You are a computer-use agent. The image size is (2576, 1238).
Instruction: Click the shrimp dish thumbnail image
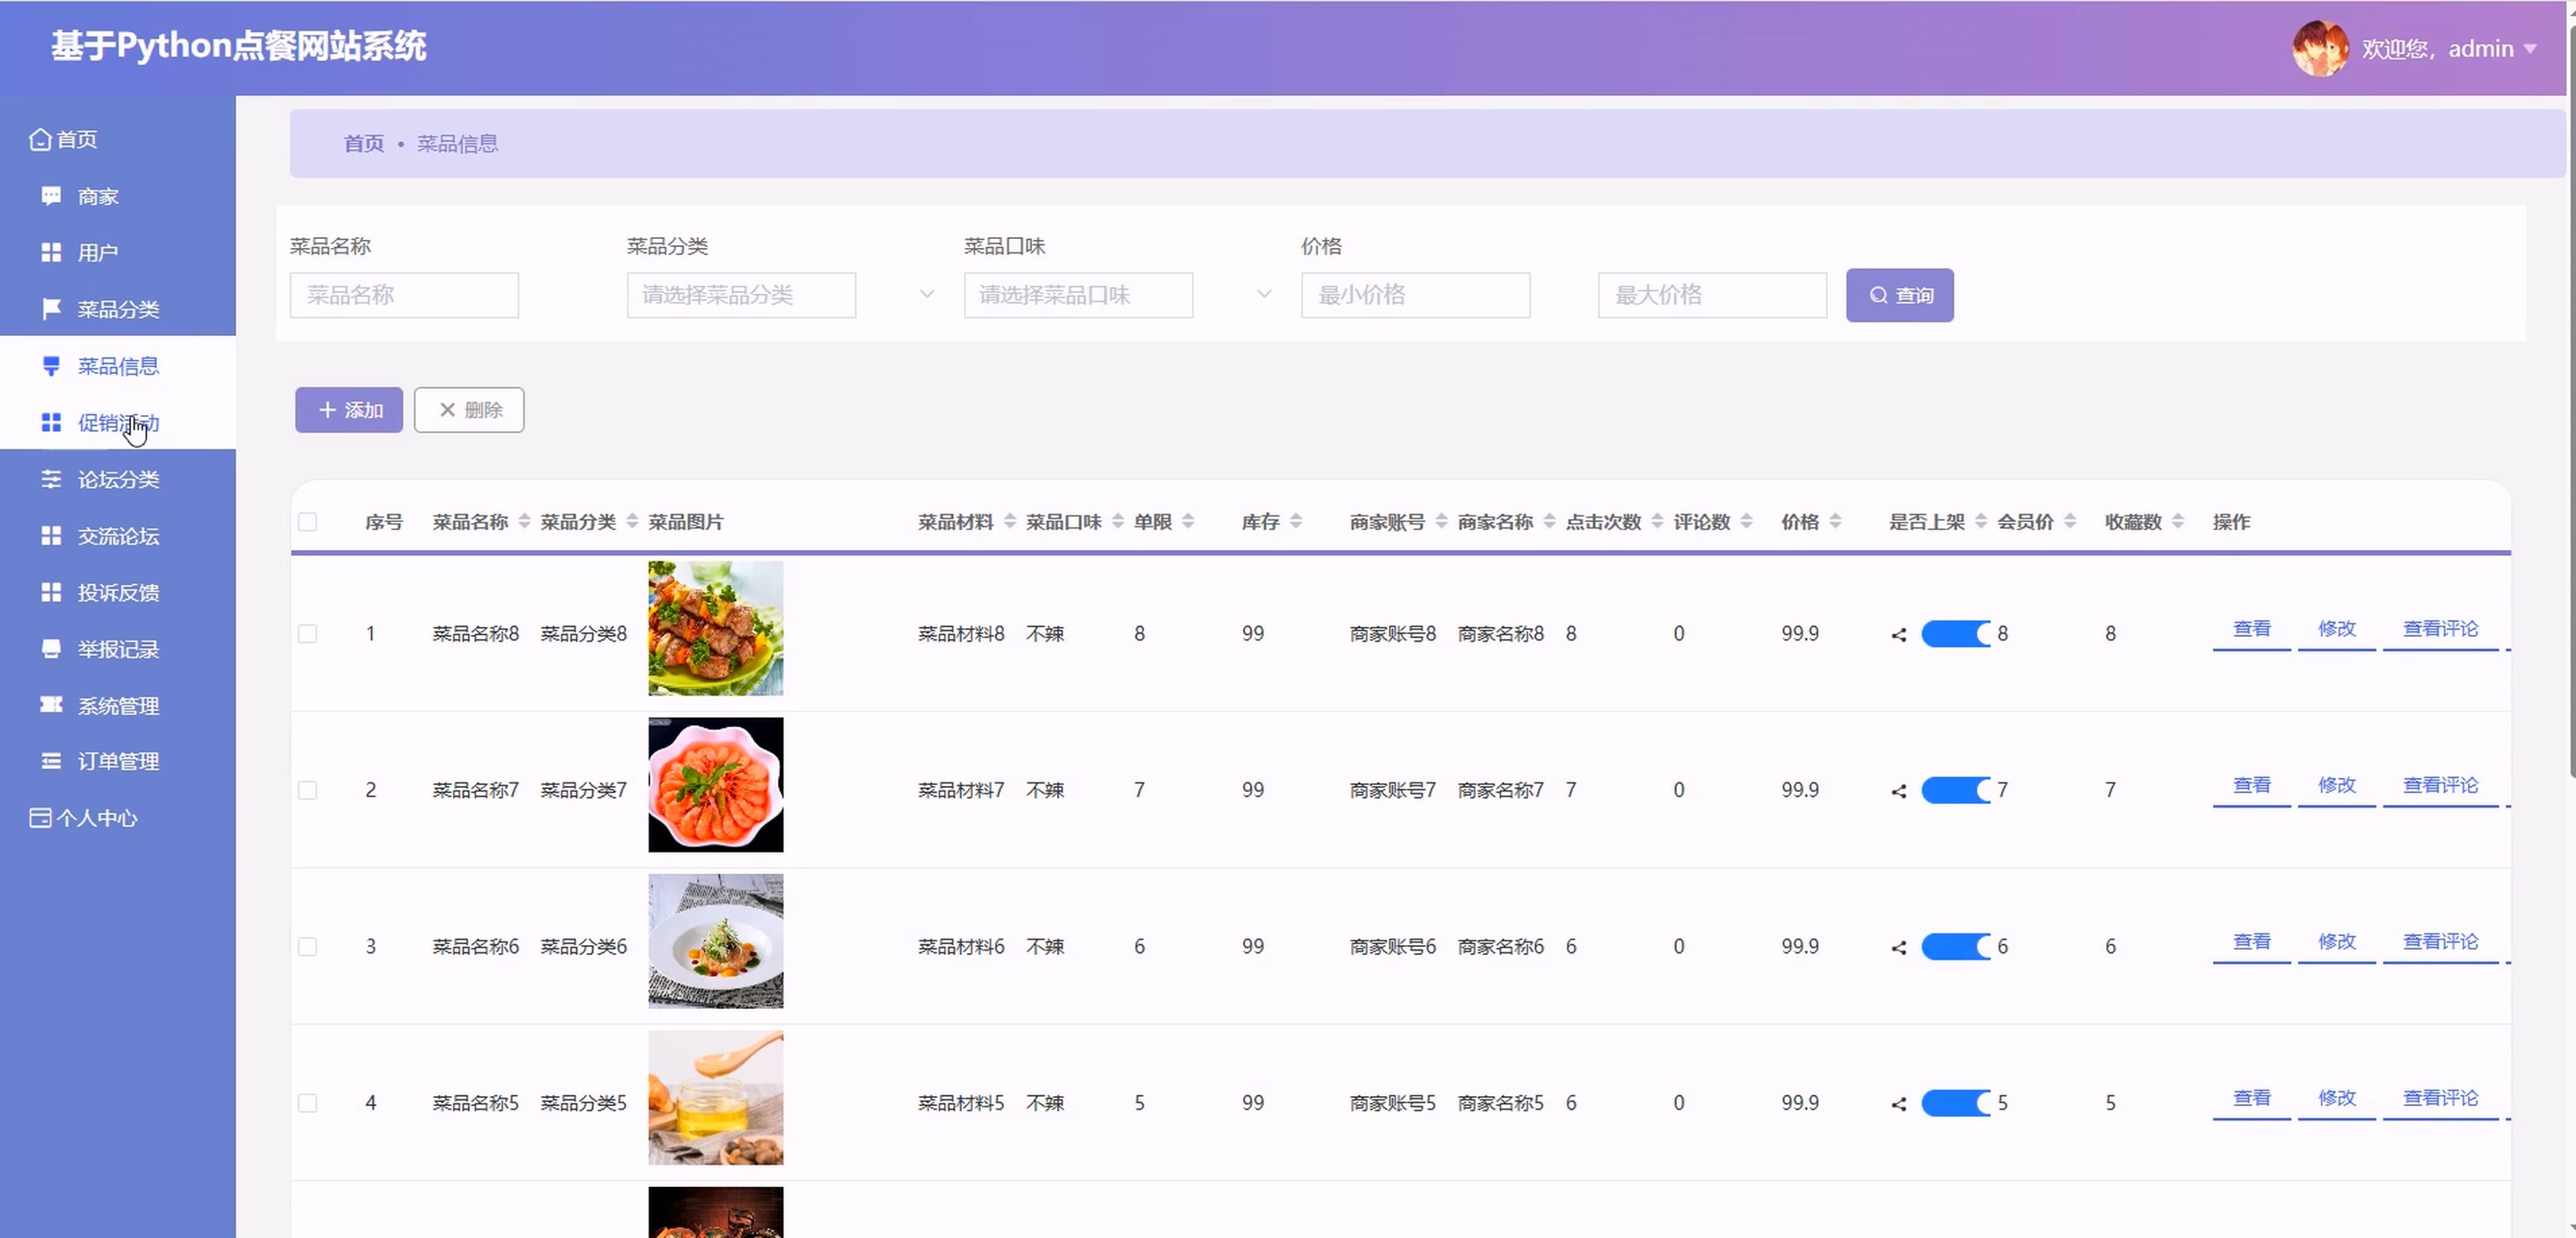pos(715,785)
